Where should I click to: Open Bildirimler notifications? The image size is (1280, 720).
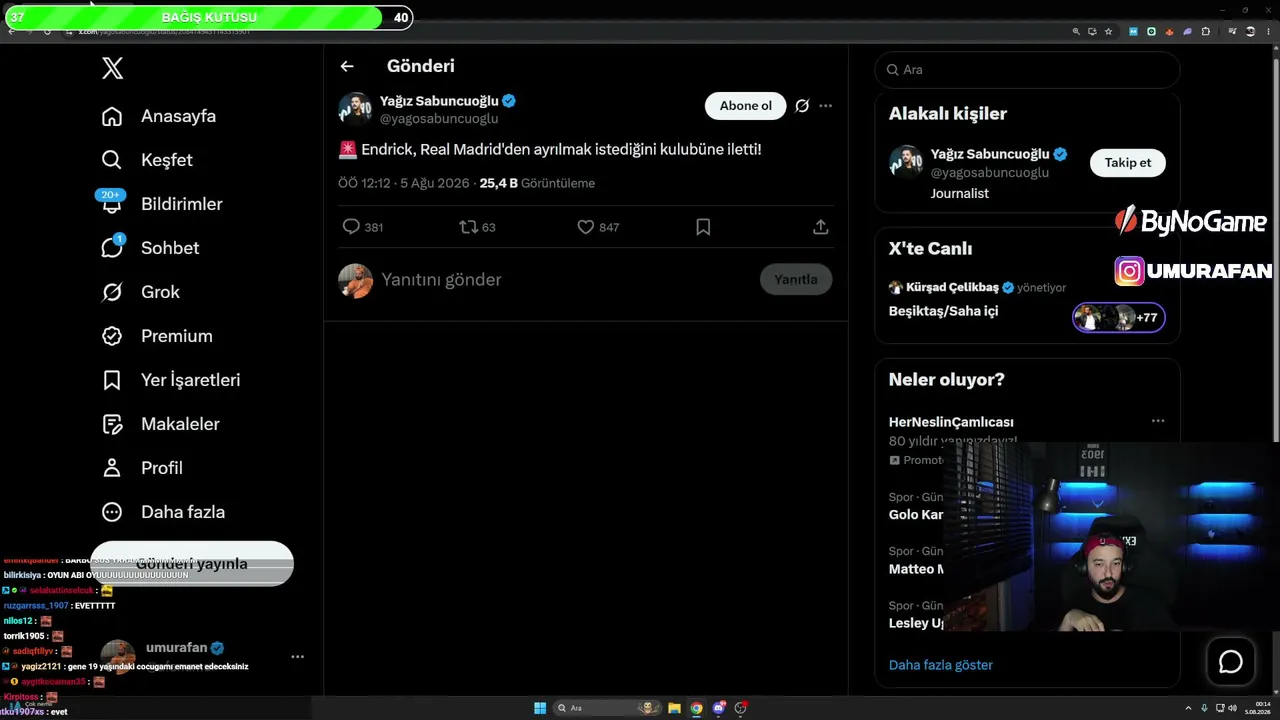pyautogui.click(x=161, y=204)
